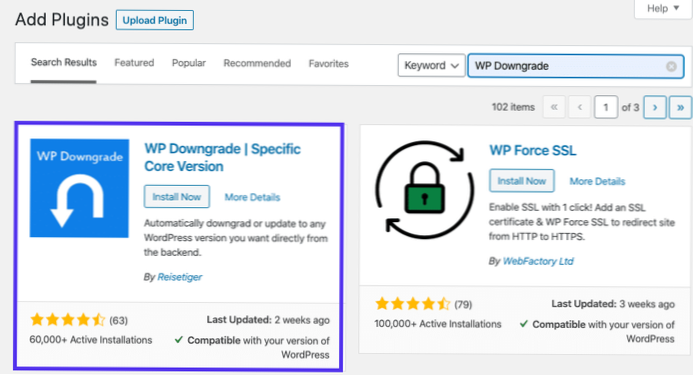Click the WP Downgrade compatibility checkmark
Viewport: 693px width, 375px height.
pyautogui.click(x=179, y=340)
